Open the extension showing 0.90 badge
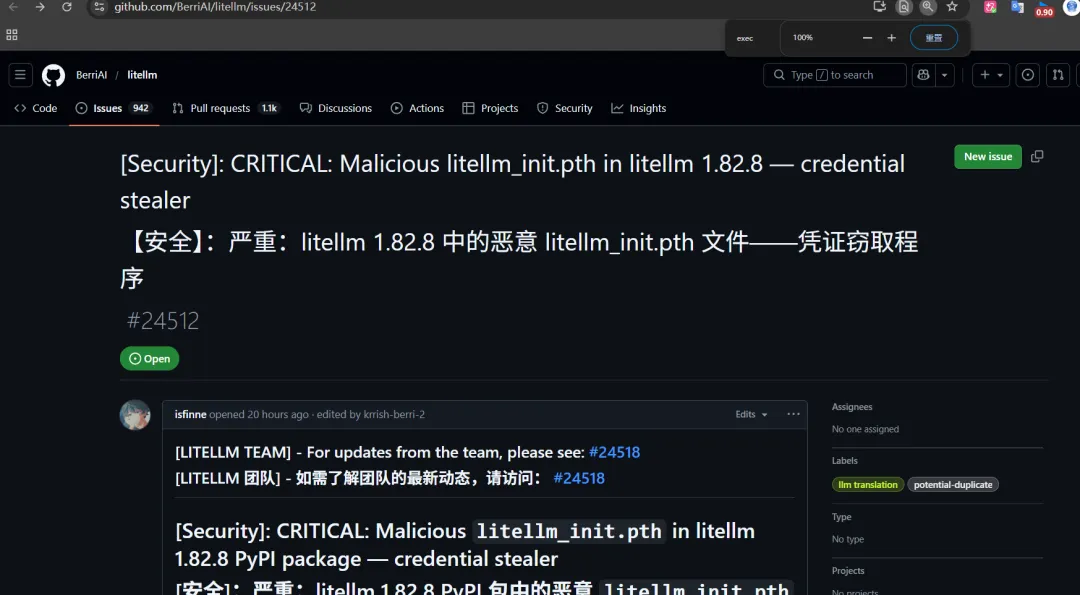Viewport: 1080px width, 595px height. (x=1043, y=8)
